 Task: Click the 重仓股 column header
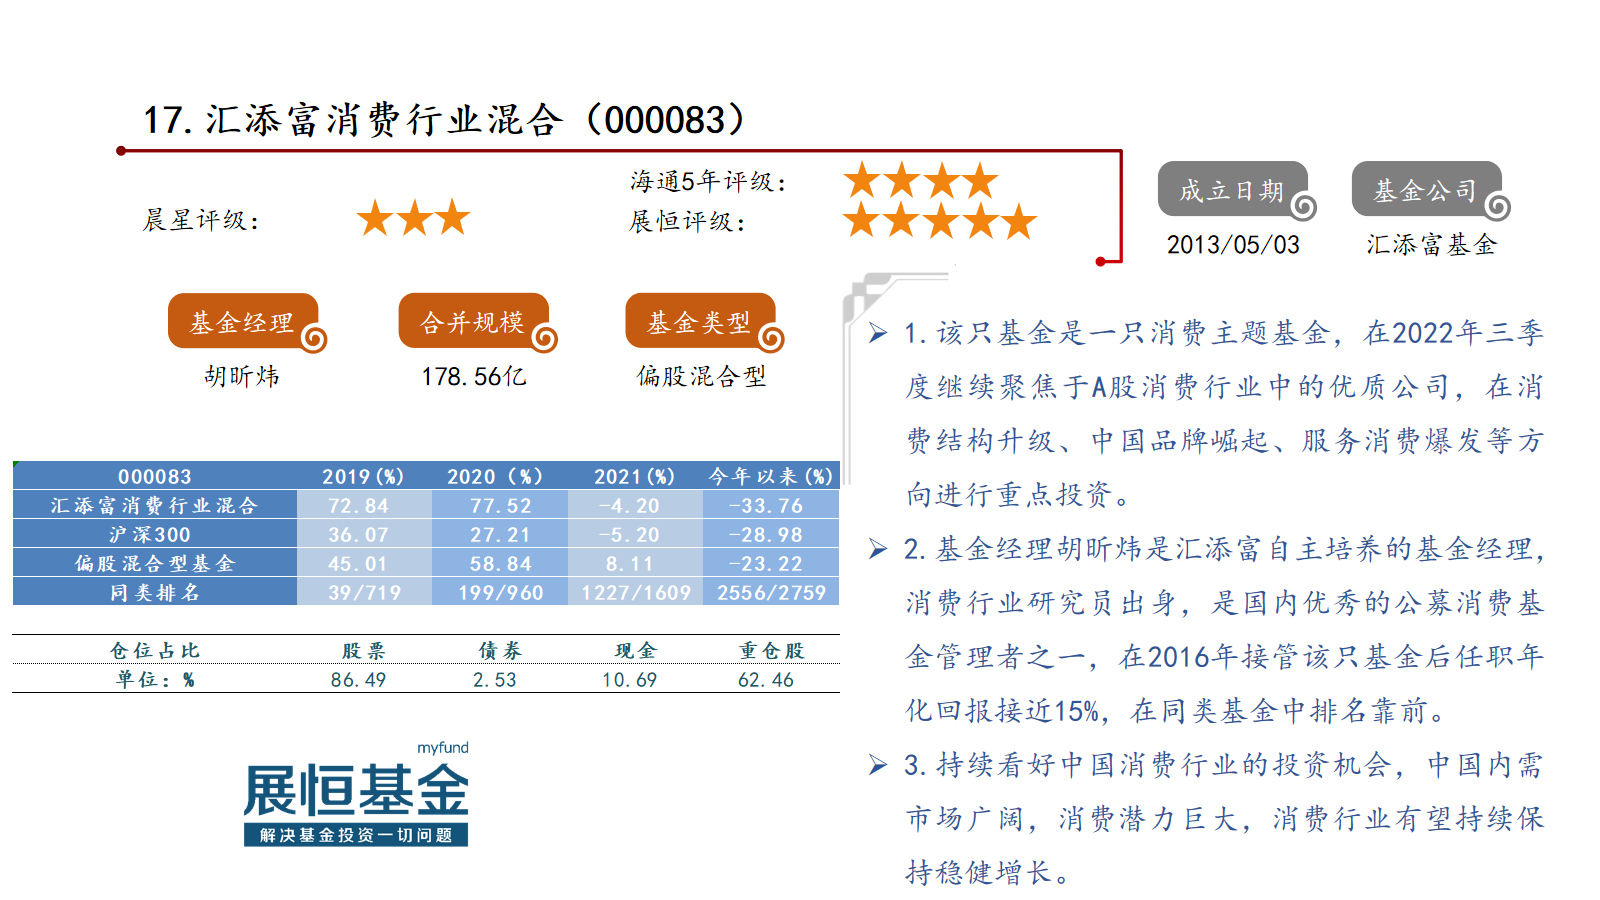click(771, 650)
